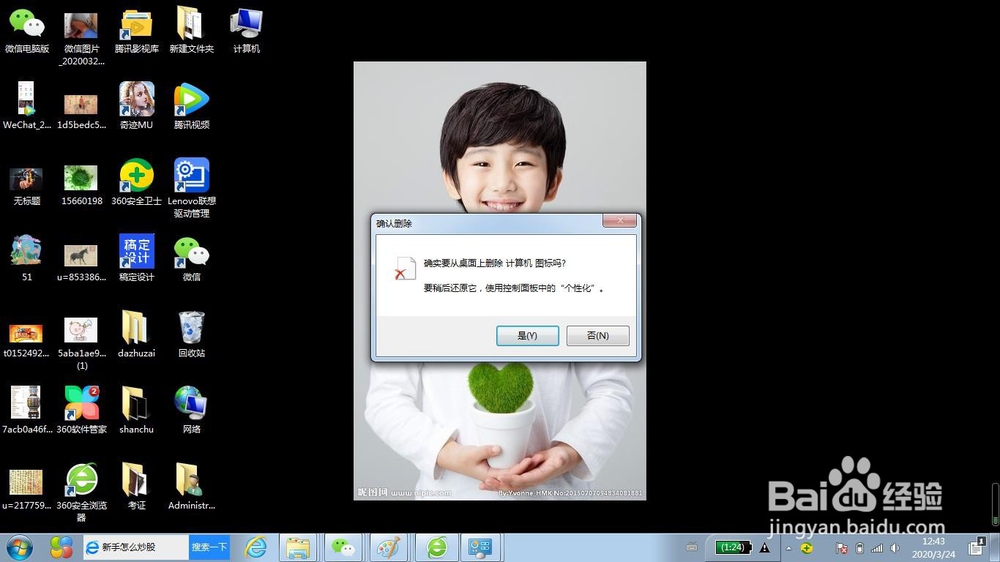Select the 7acb0a46f image file

coord(27,410)
